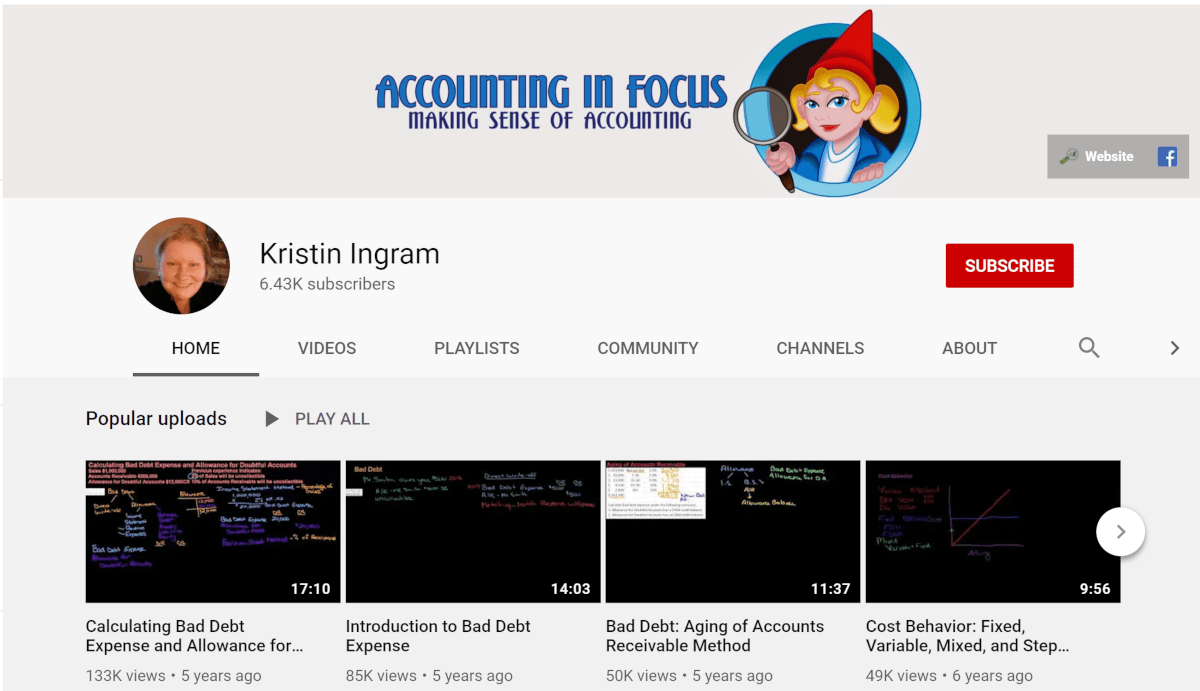Click the title Calculating Bad Debt Expense and Allowance

point(194,636)
